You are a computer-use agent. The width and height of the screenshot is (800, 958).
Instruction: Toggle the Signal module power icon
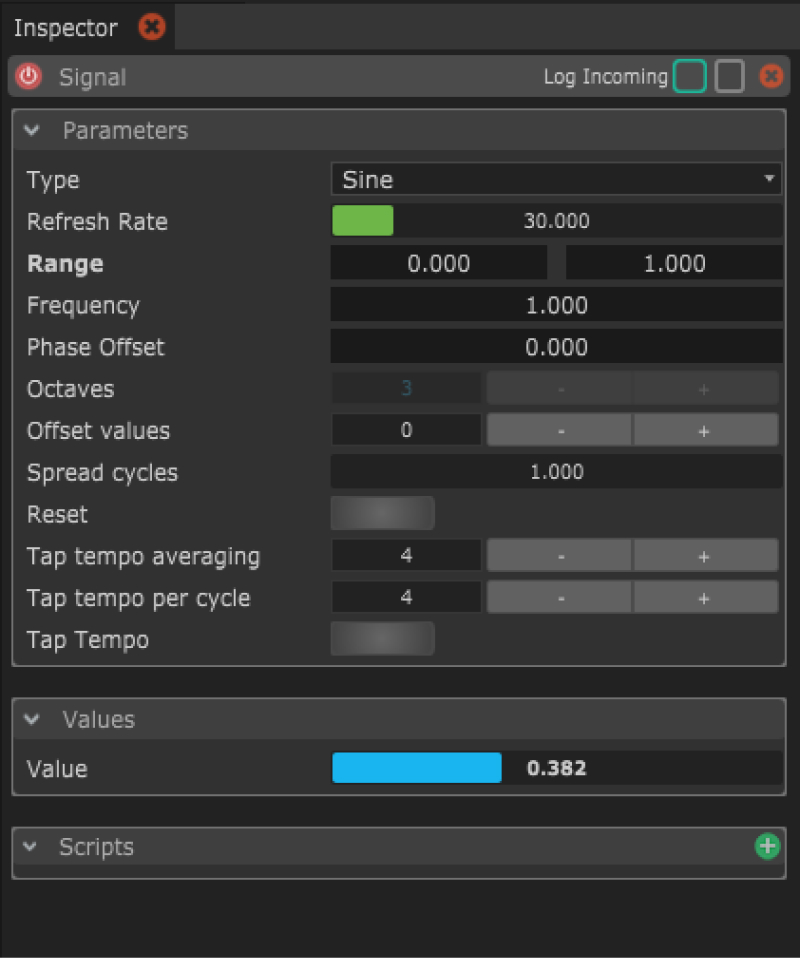[x=29, y=76]
